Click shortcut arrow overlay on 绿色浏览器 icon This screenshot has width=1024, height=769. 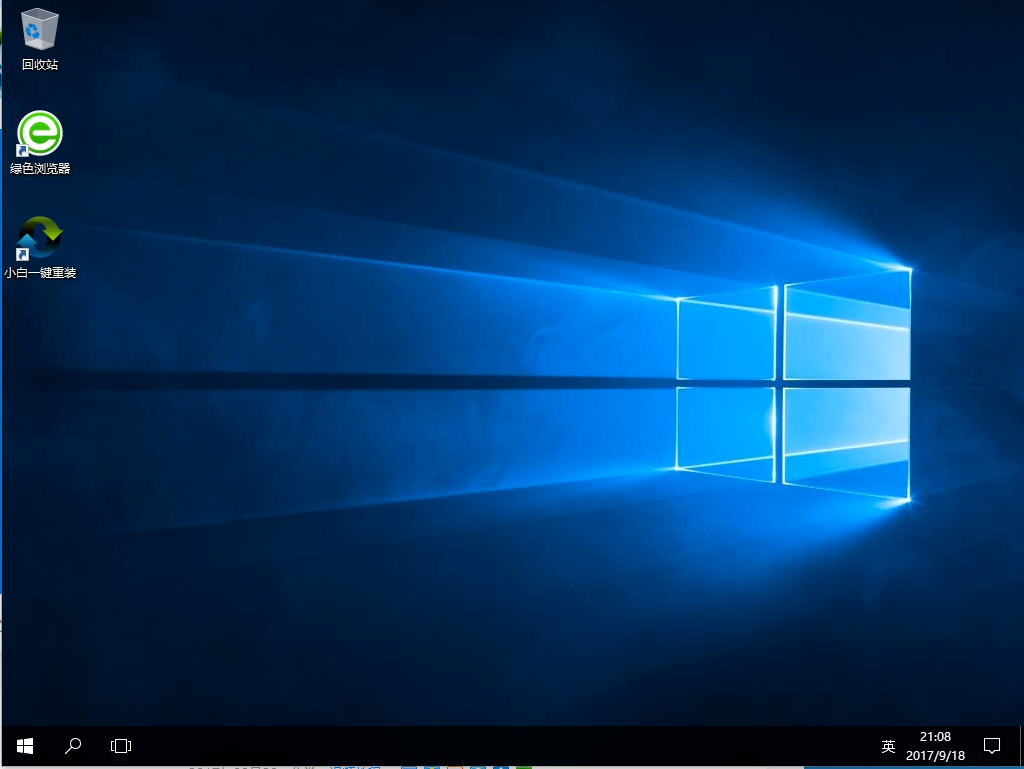pyautogui.click(x=22, y=151)
